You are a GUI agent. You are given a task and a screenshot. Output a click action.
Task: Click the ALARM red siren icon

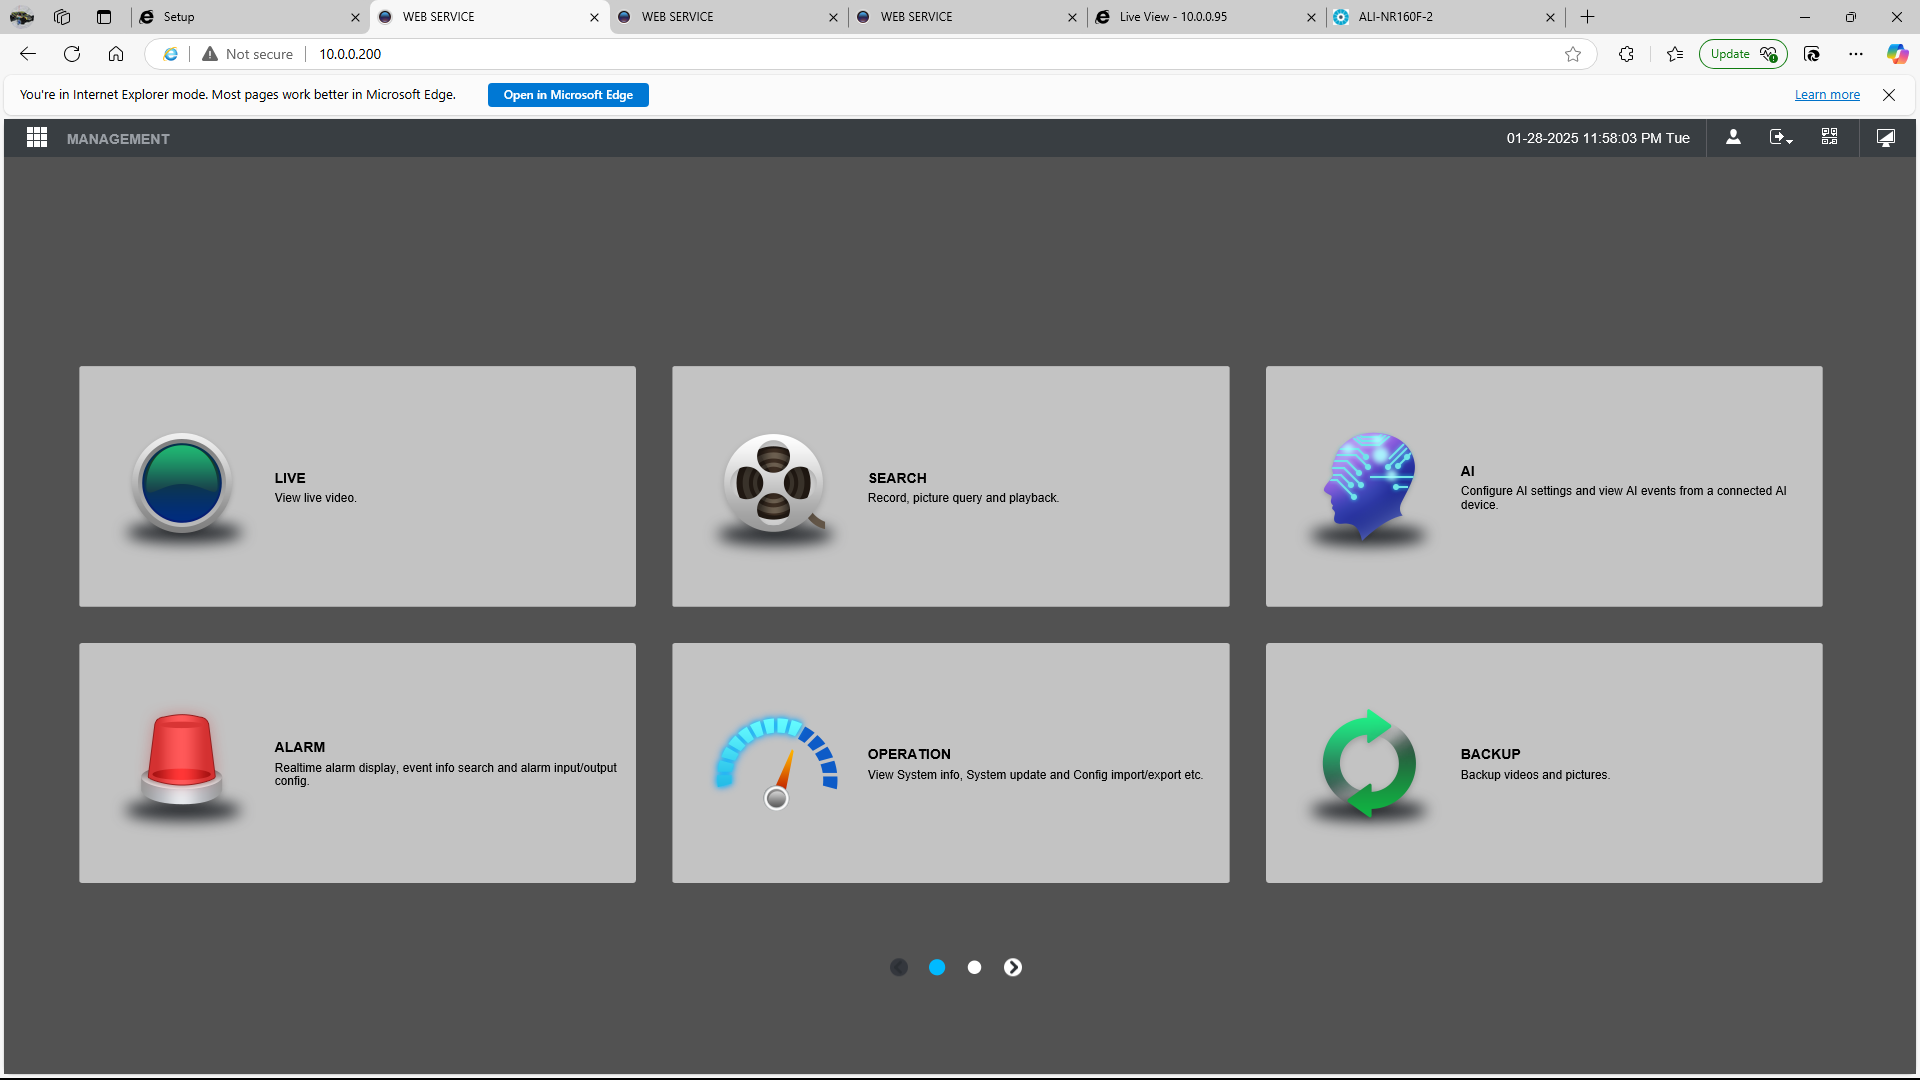click(x=181, y=760)
